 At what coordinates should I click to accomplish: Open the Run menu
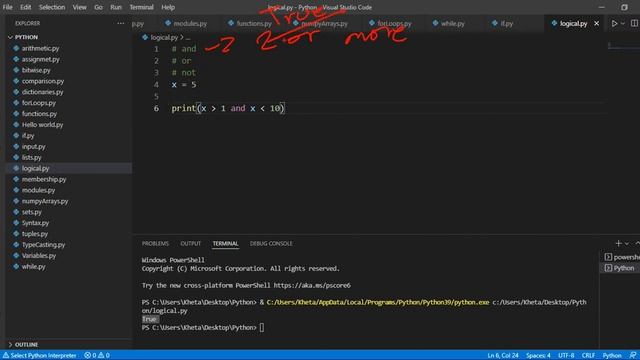[116, 7]
